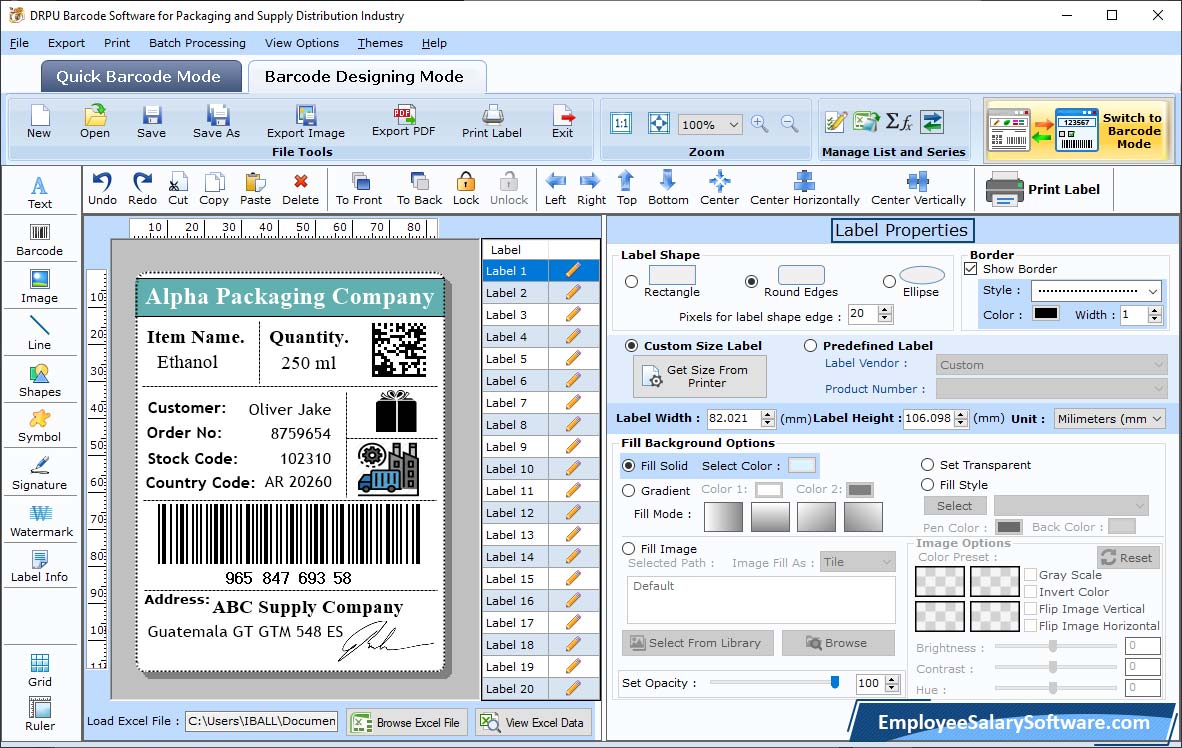Open the Batch Processing menu

[x=197, y=43]
